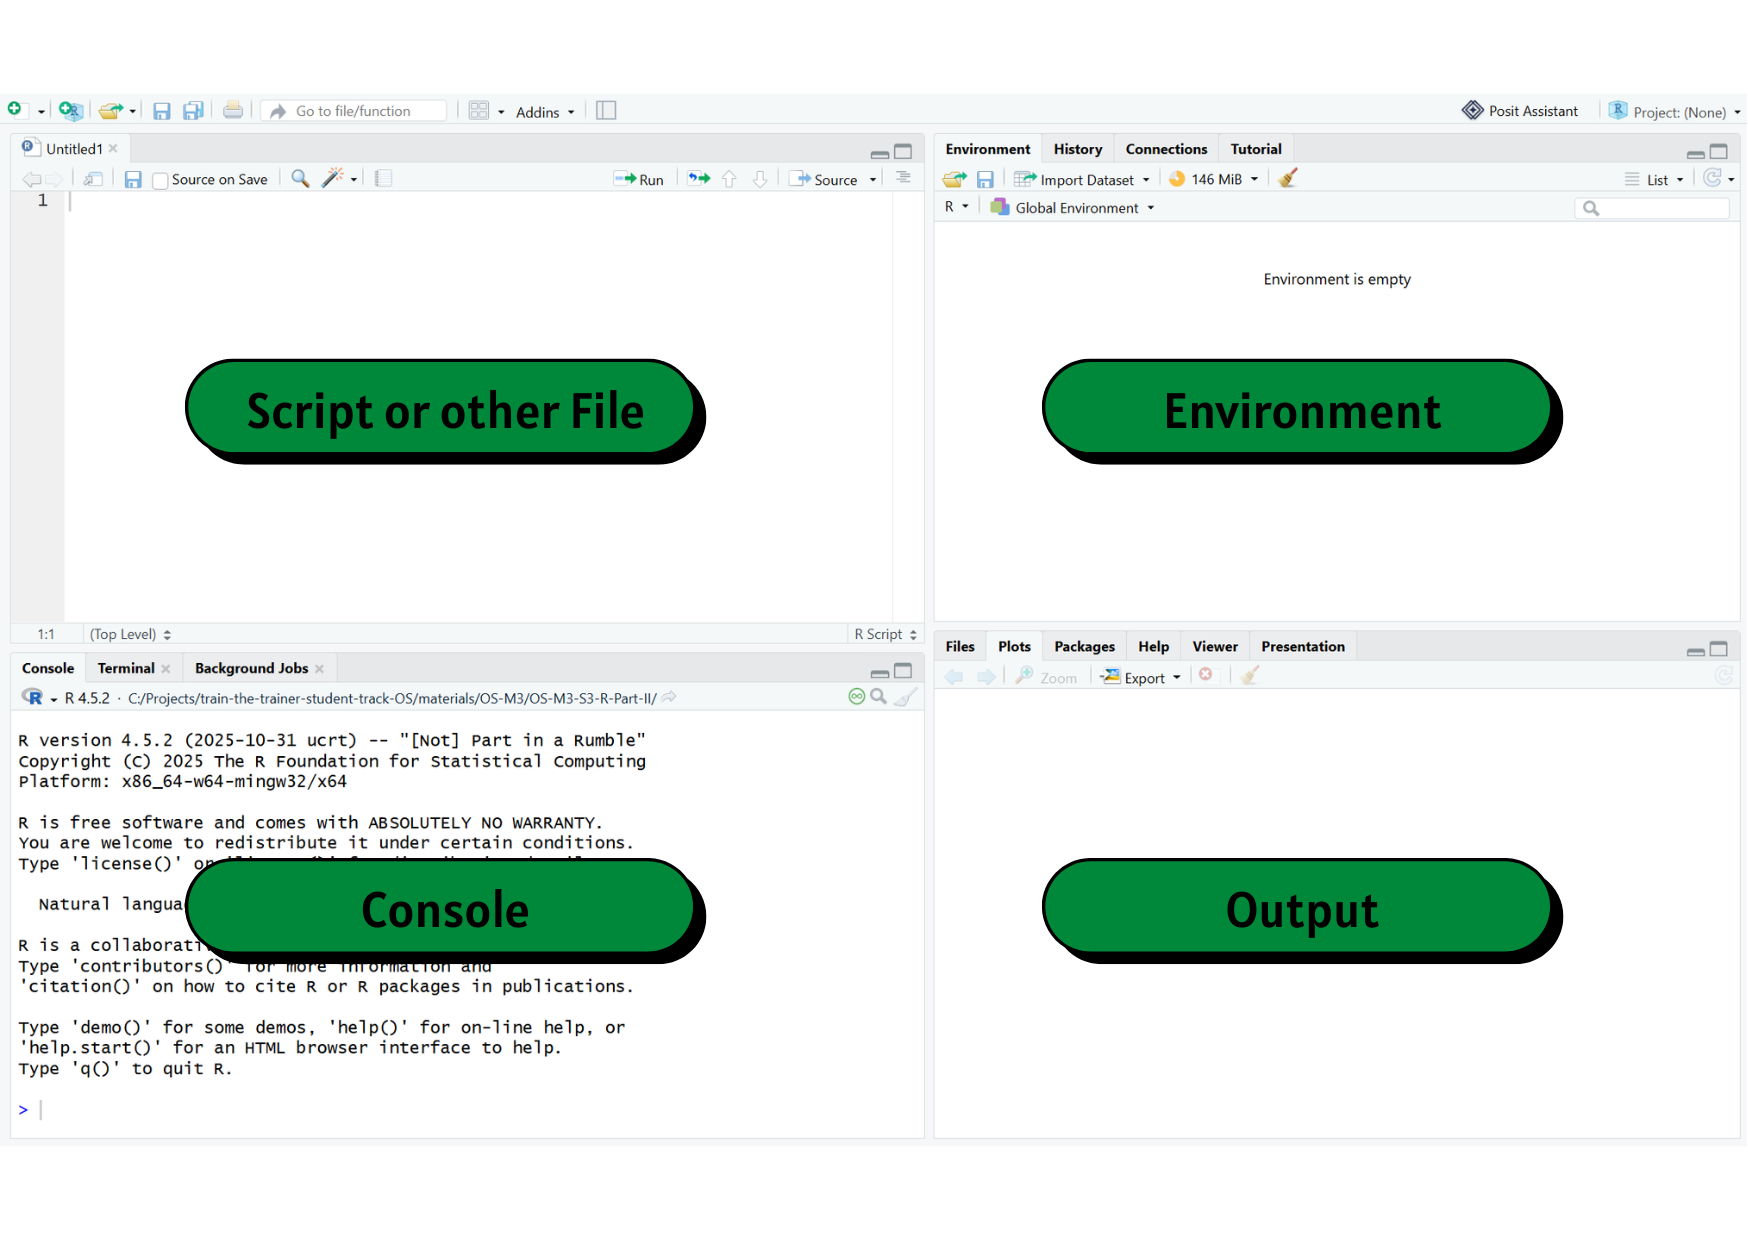Open 146 MiB memory usage dropdown
1748x1240 pixels.
click(1214, 179)
